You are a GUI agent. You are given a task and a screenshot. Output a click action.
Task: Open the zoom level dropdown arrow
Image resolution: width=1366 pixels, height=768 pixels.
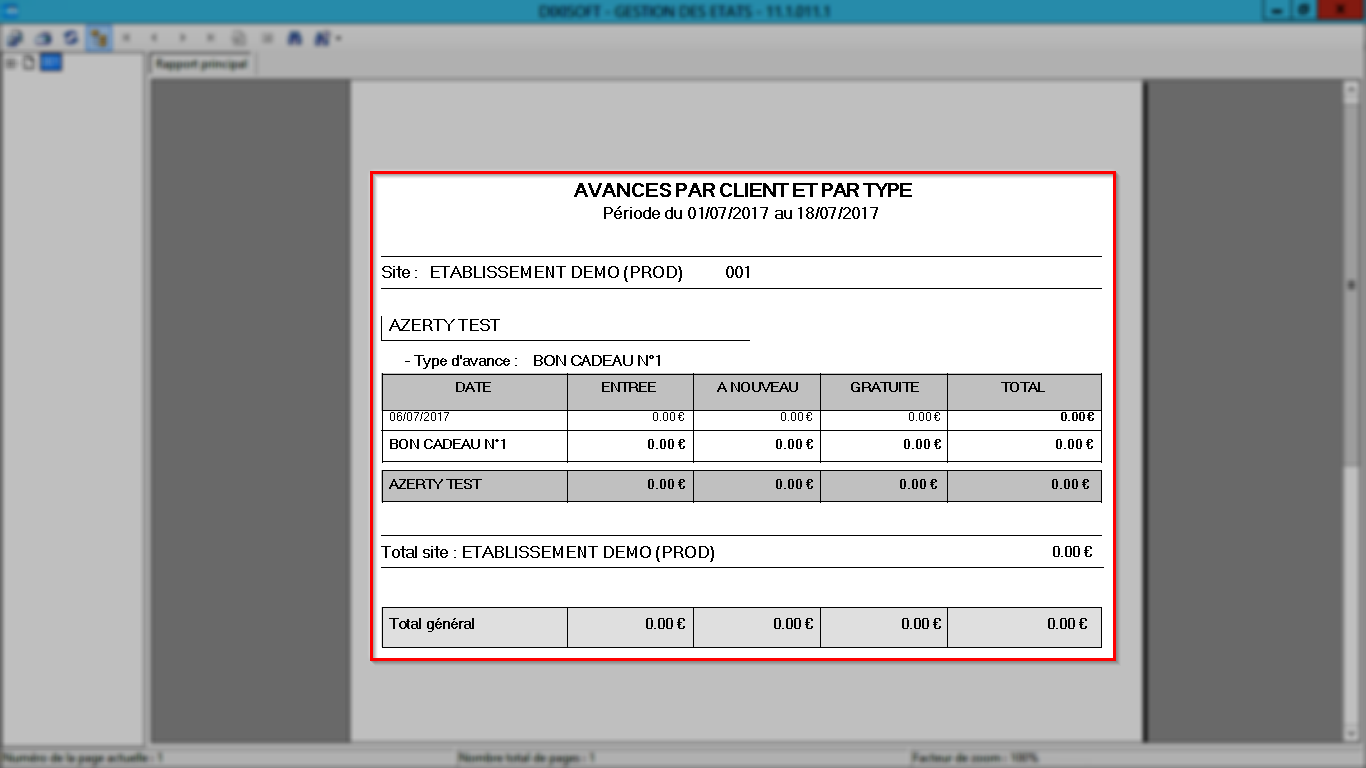point(339,38)
